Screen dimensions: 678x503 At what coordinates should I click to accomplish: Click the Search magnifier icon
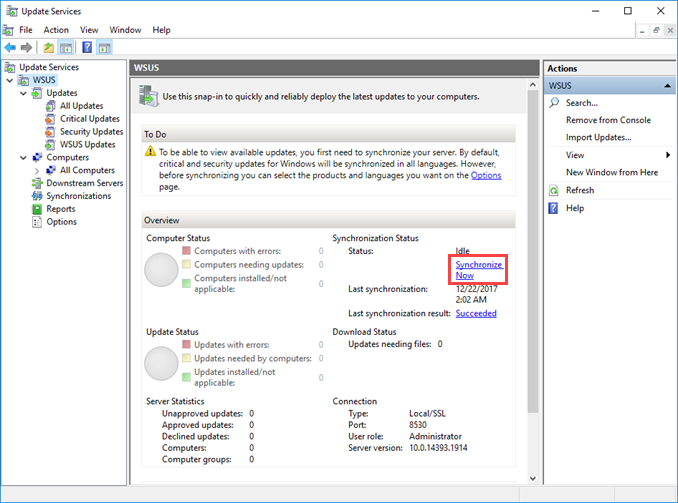[554, 103]
